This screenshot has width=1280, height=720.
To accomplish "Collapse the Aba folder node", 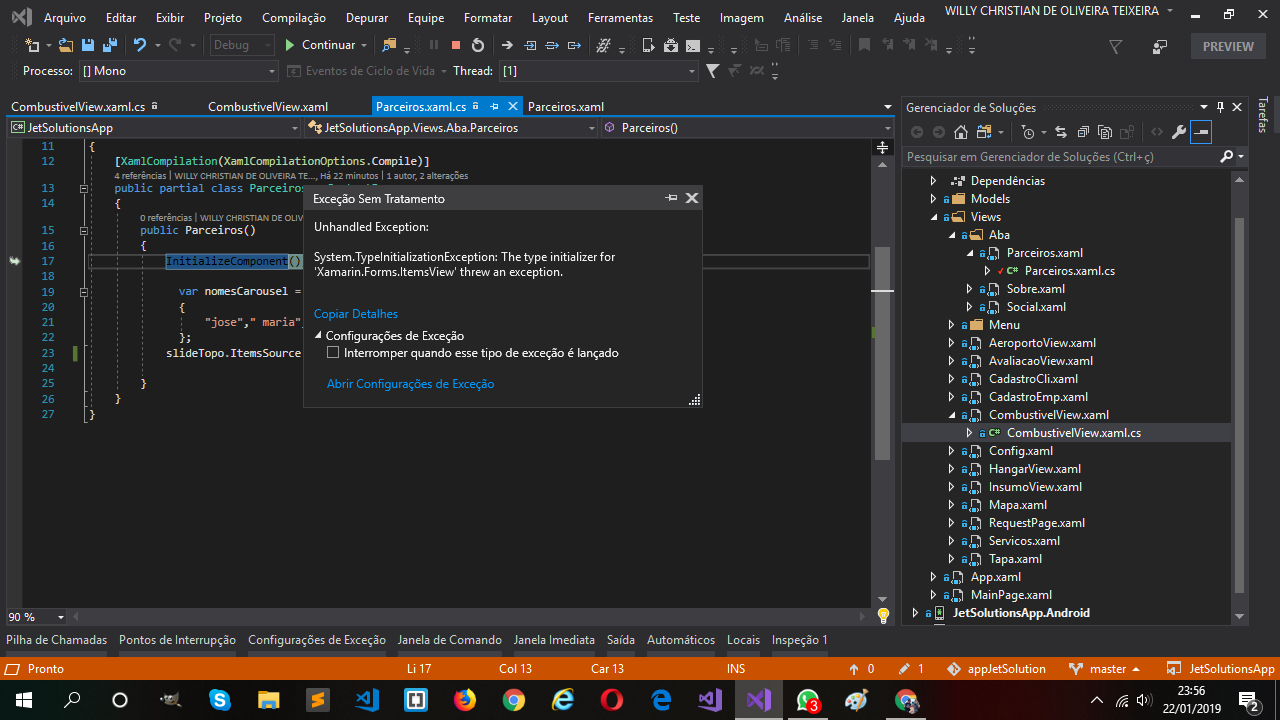I will 952,235.
